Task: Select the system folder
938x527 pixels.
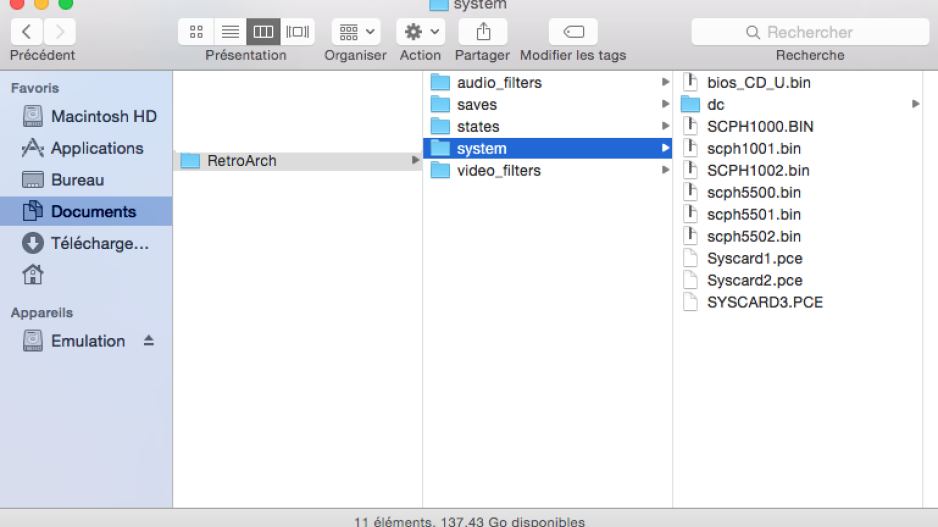Action: pos(547,148)
